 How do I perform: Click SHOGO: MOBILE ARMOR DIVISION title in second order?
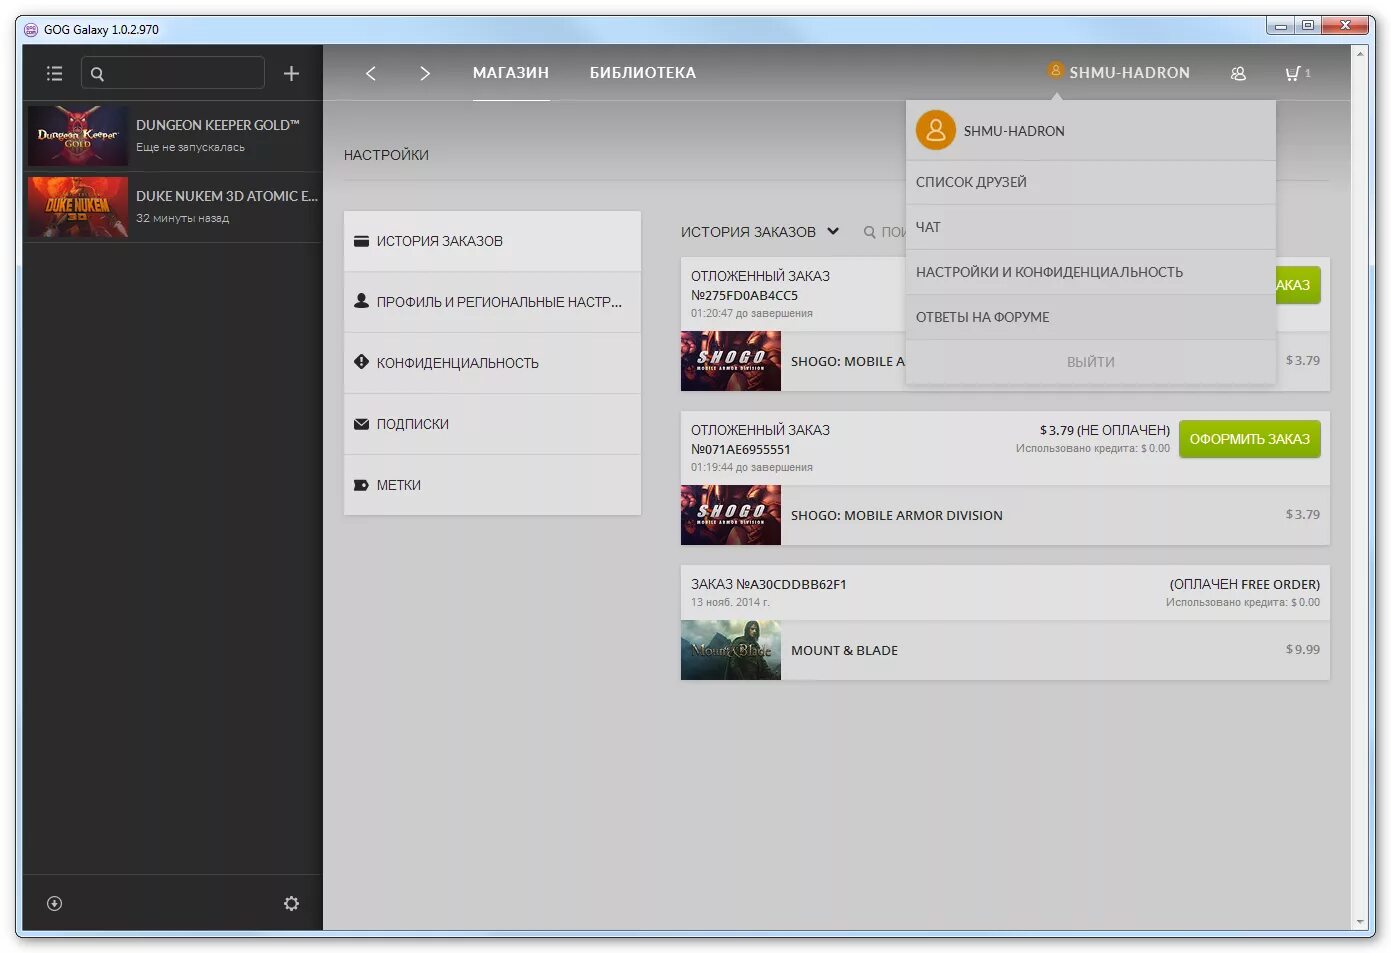897,516
